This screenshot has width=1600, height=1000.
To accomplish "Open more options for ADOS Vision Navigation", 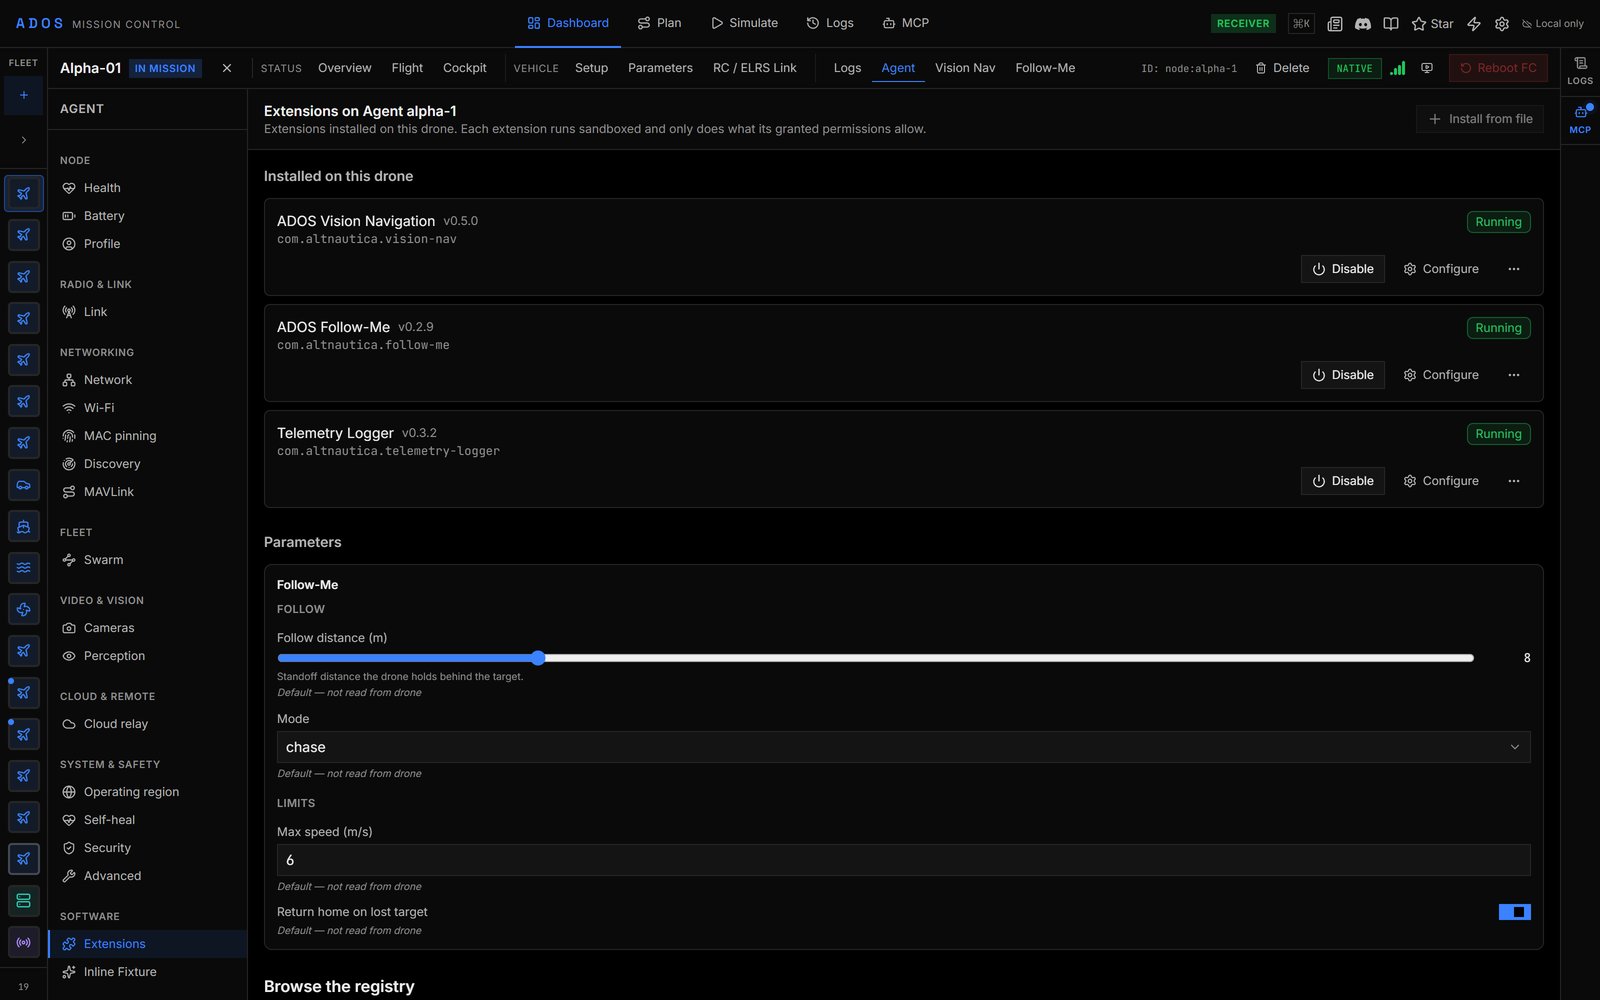I will [x=1514, y=269].
